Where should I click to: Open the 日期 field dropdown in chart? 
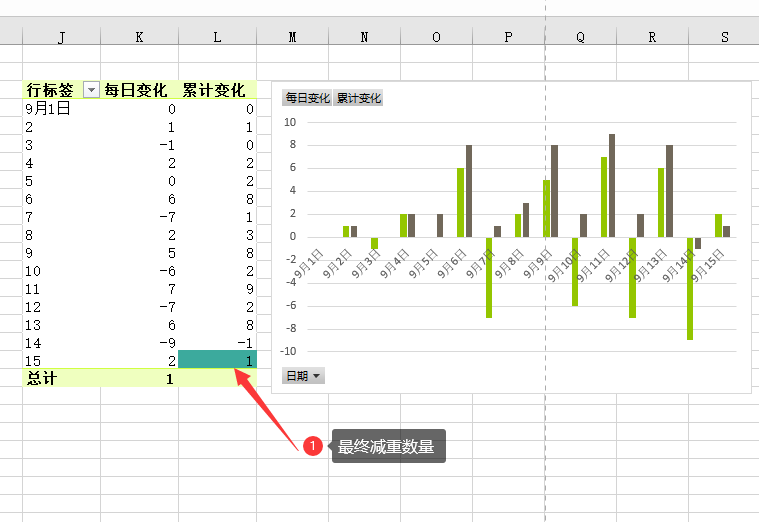(x=304, y=376)
